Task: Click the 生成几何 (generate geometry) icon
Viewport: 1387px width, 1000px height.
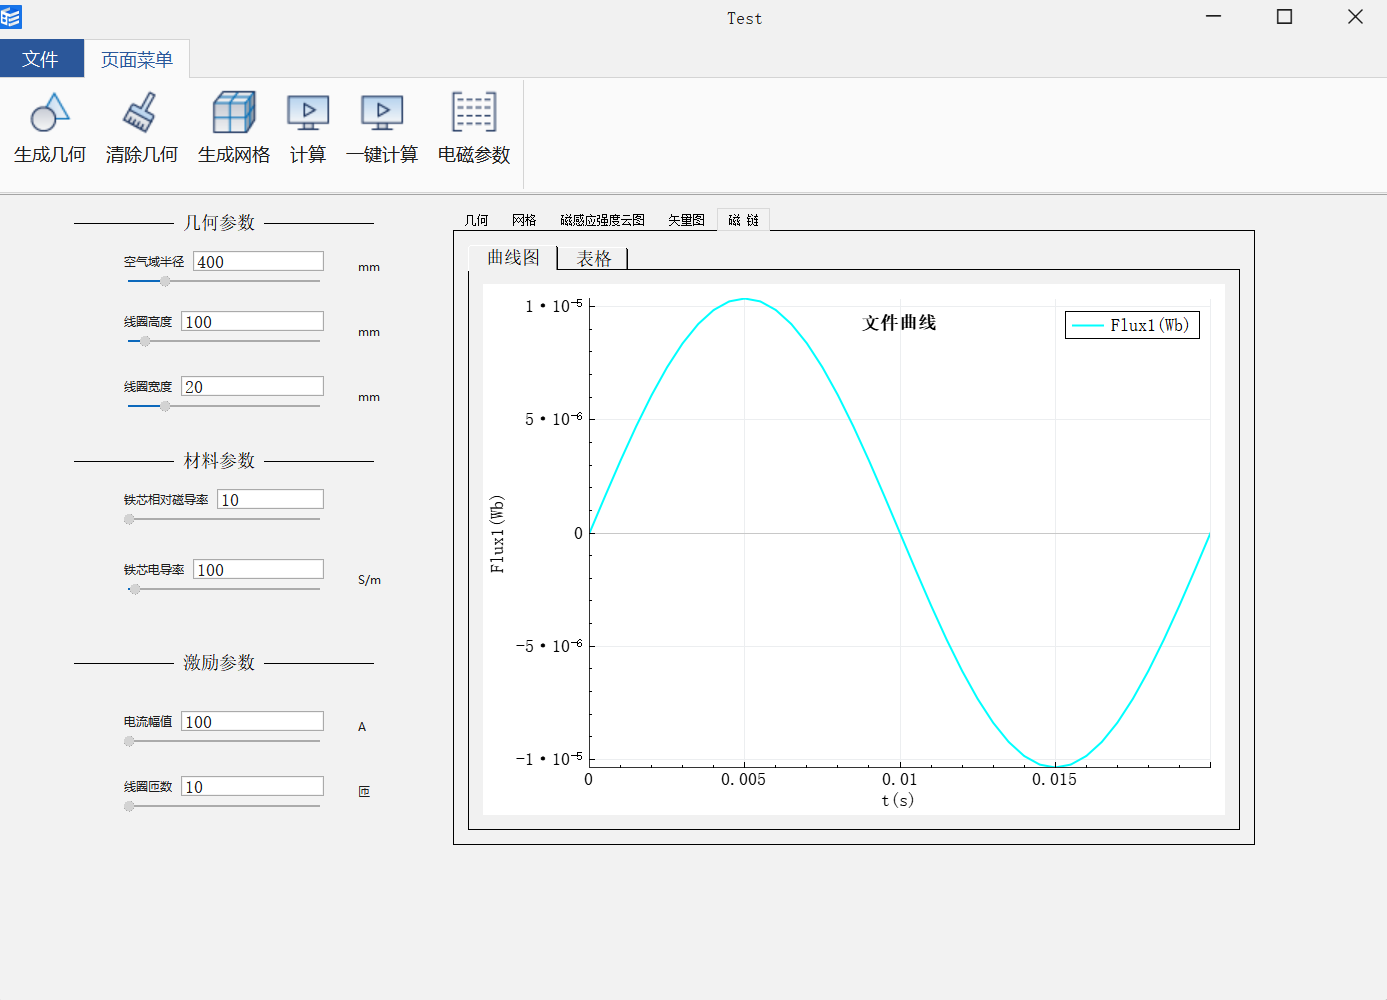Action: pos(50,112)
